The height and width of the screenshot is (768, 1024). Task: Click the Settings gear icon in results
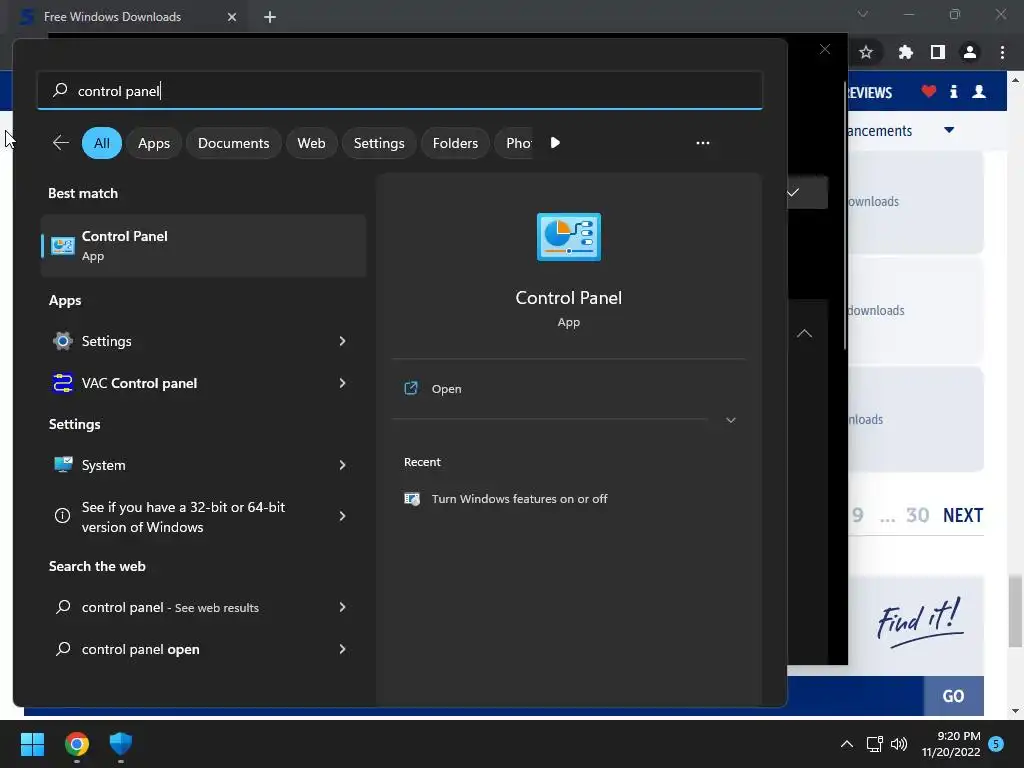(x=63, y=341)
